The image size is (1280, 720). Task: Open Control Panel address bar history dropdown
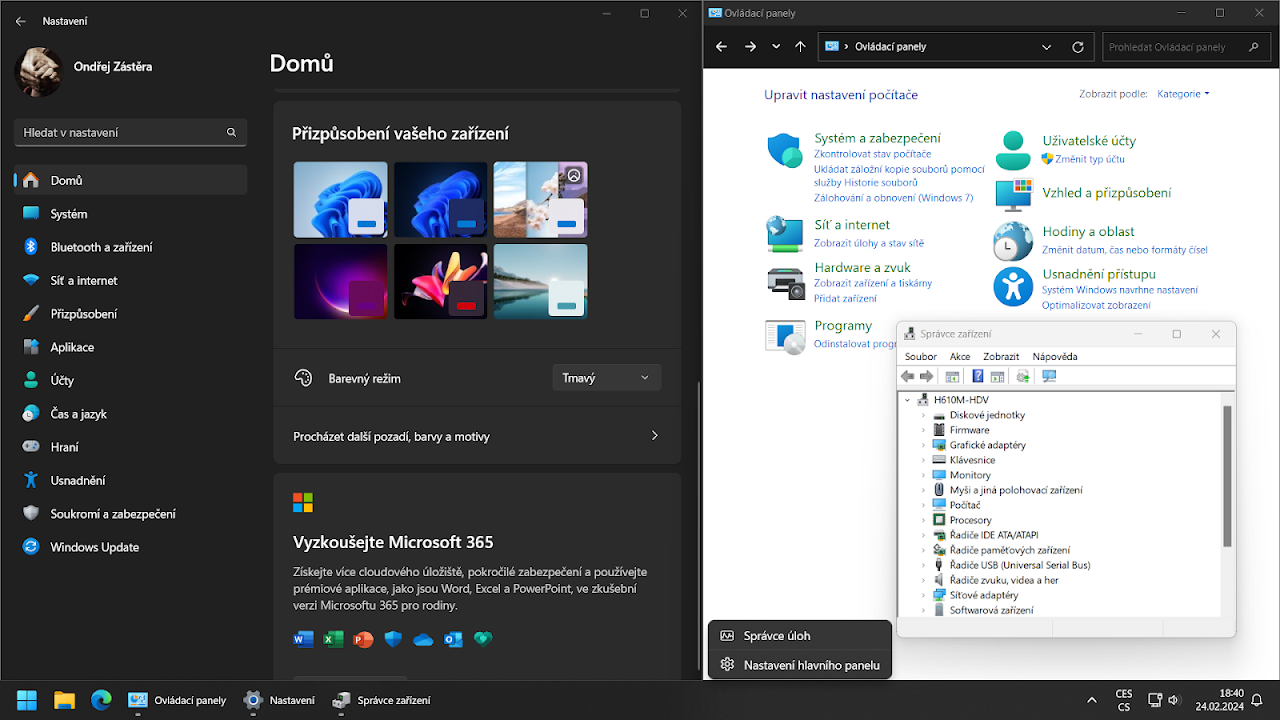pos(1047,47)
